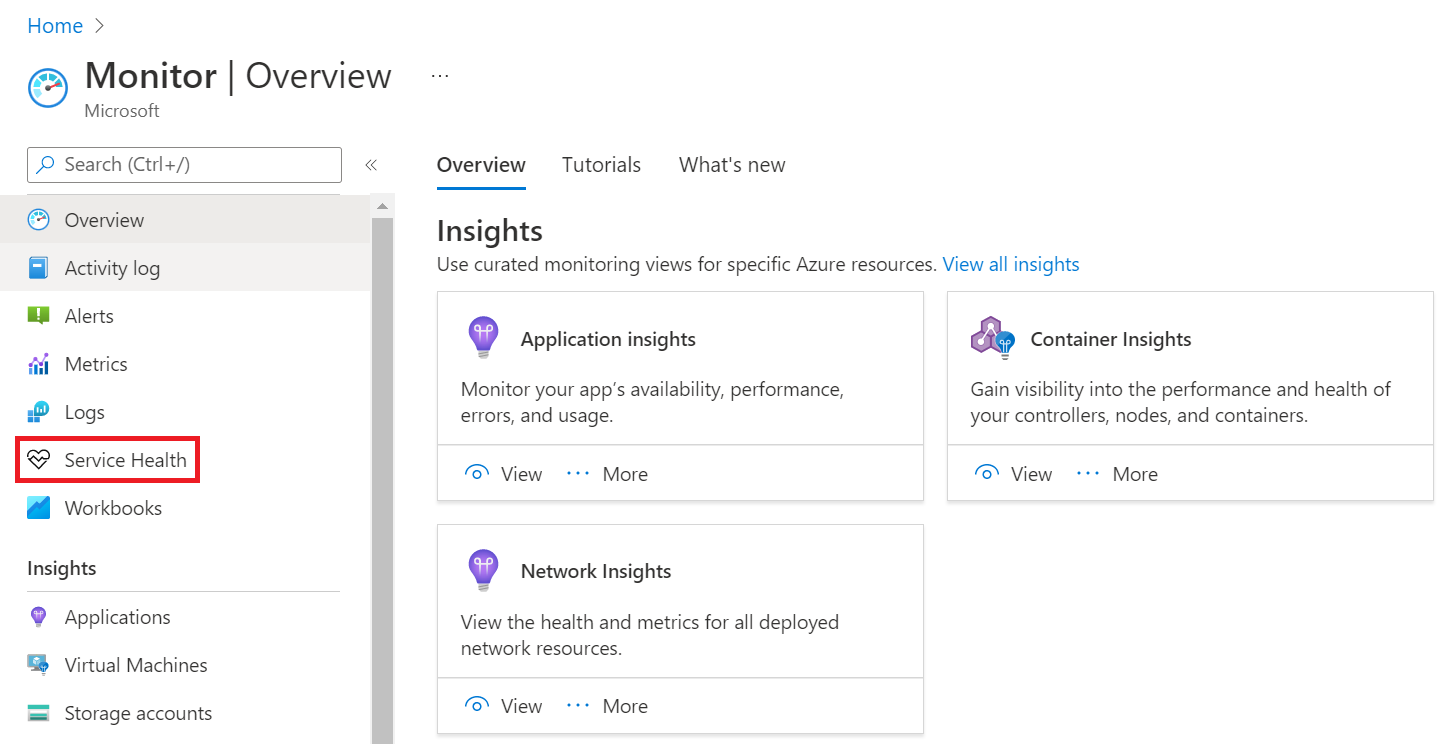
Task: Click the Activity log book icon
Action: 39,268
